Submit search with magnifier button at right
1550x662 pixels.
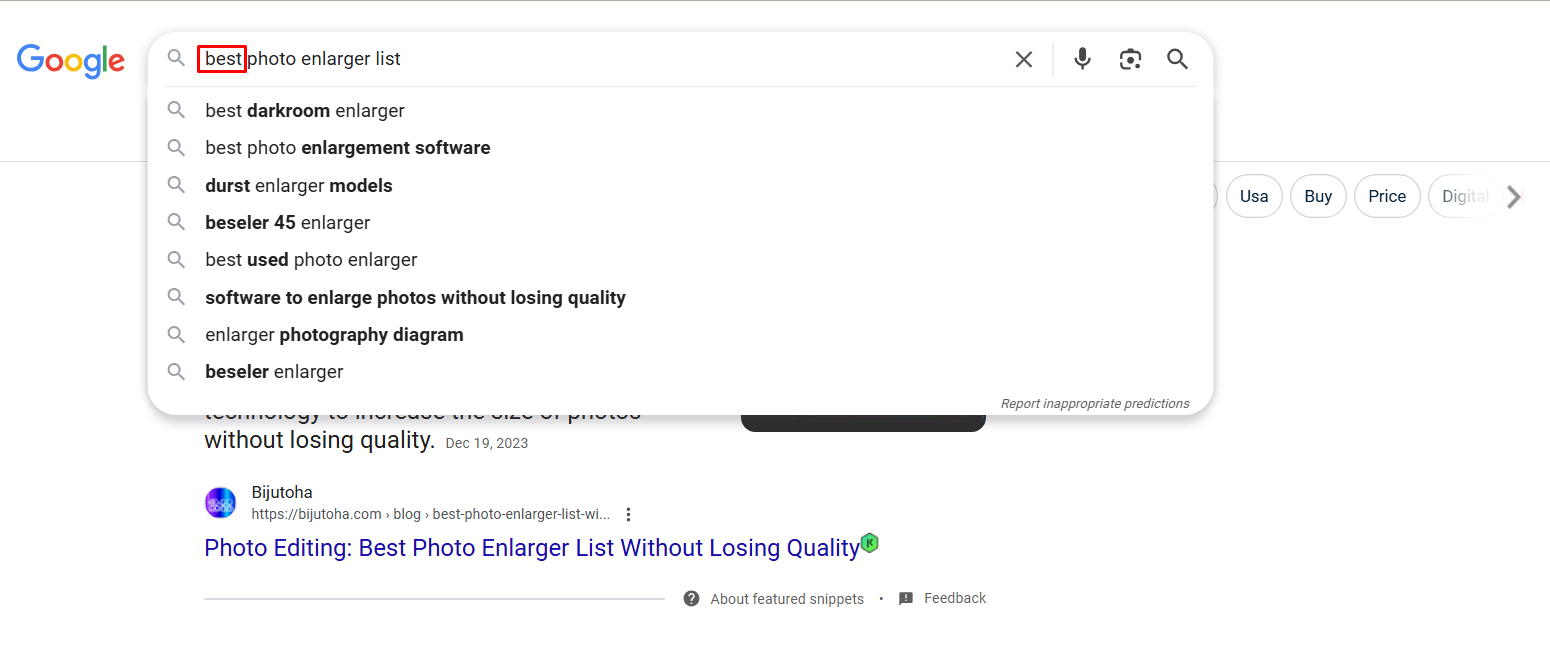(x=1177, y=59)
